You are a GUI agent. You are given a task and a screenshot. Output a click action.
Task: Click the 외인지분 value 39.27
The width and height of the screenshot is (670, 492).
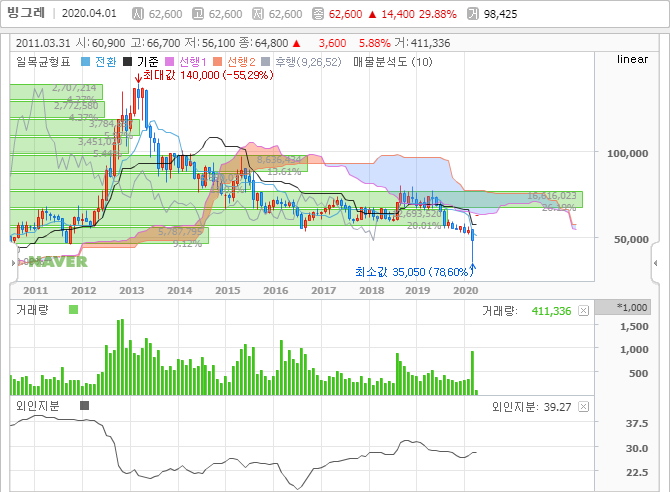pyautogui.click(x=557, y=407)
